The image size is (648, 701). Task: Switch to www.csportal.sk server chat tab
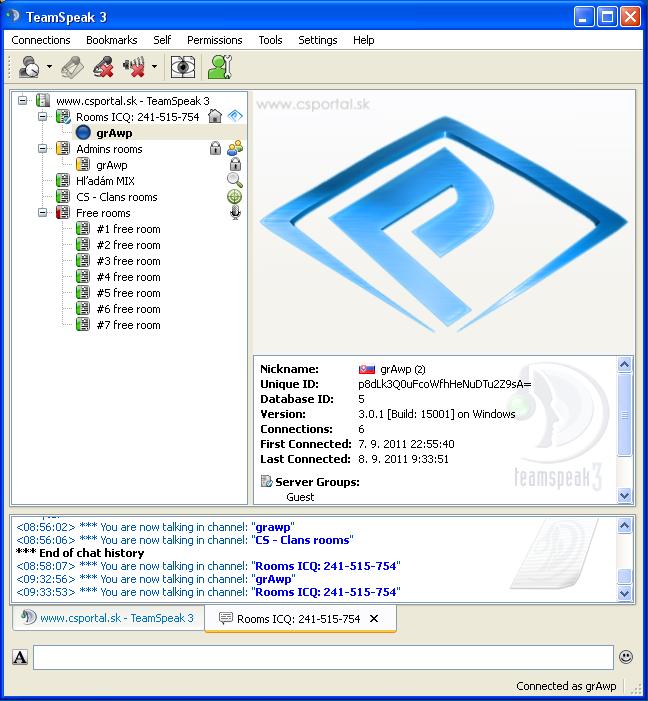107,618
